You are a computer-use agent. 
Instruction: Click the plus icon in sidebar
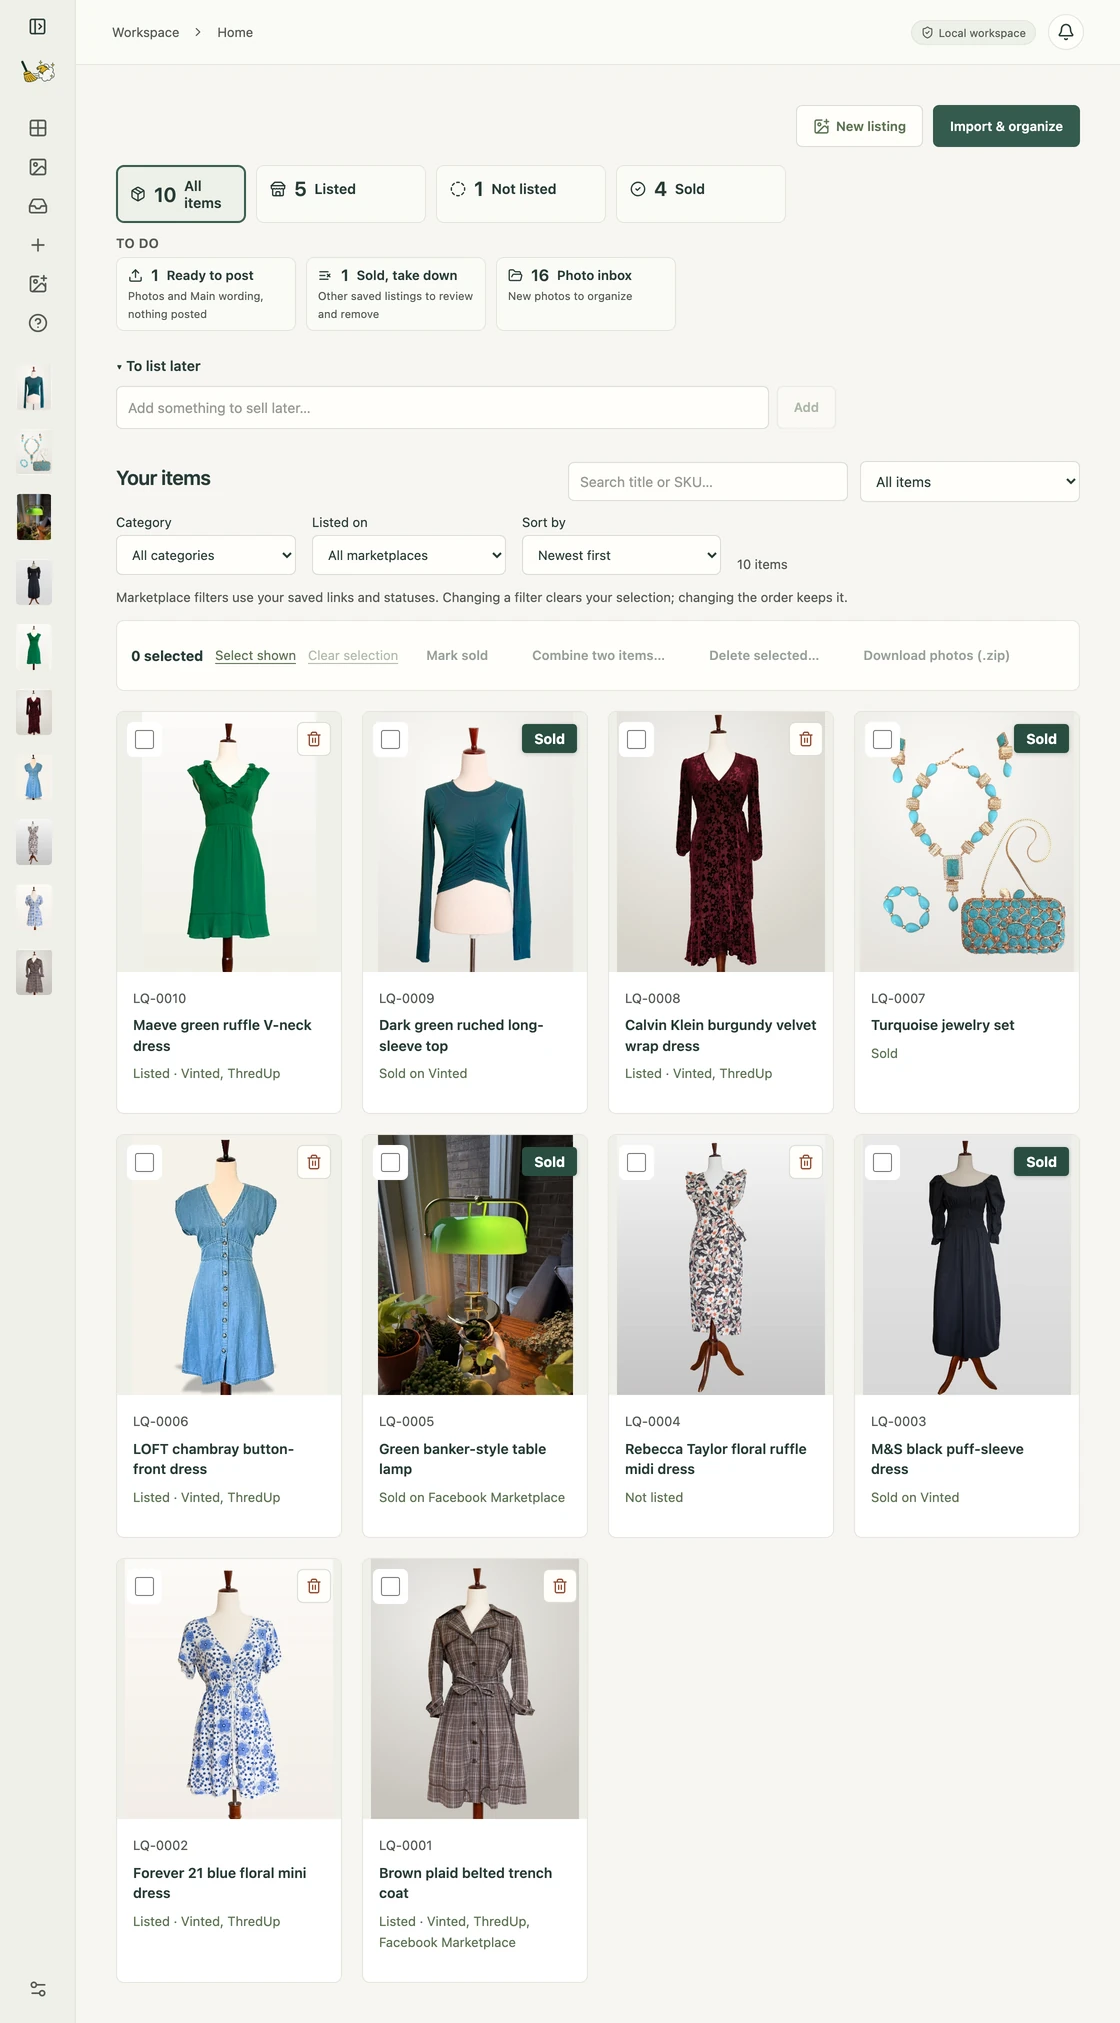pyautogui.click(x=38, y=245)
